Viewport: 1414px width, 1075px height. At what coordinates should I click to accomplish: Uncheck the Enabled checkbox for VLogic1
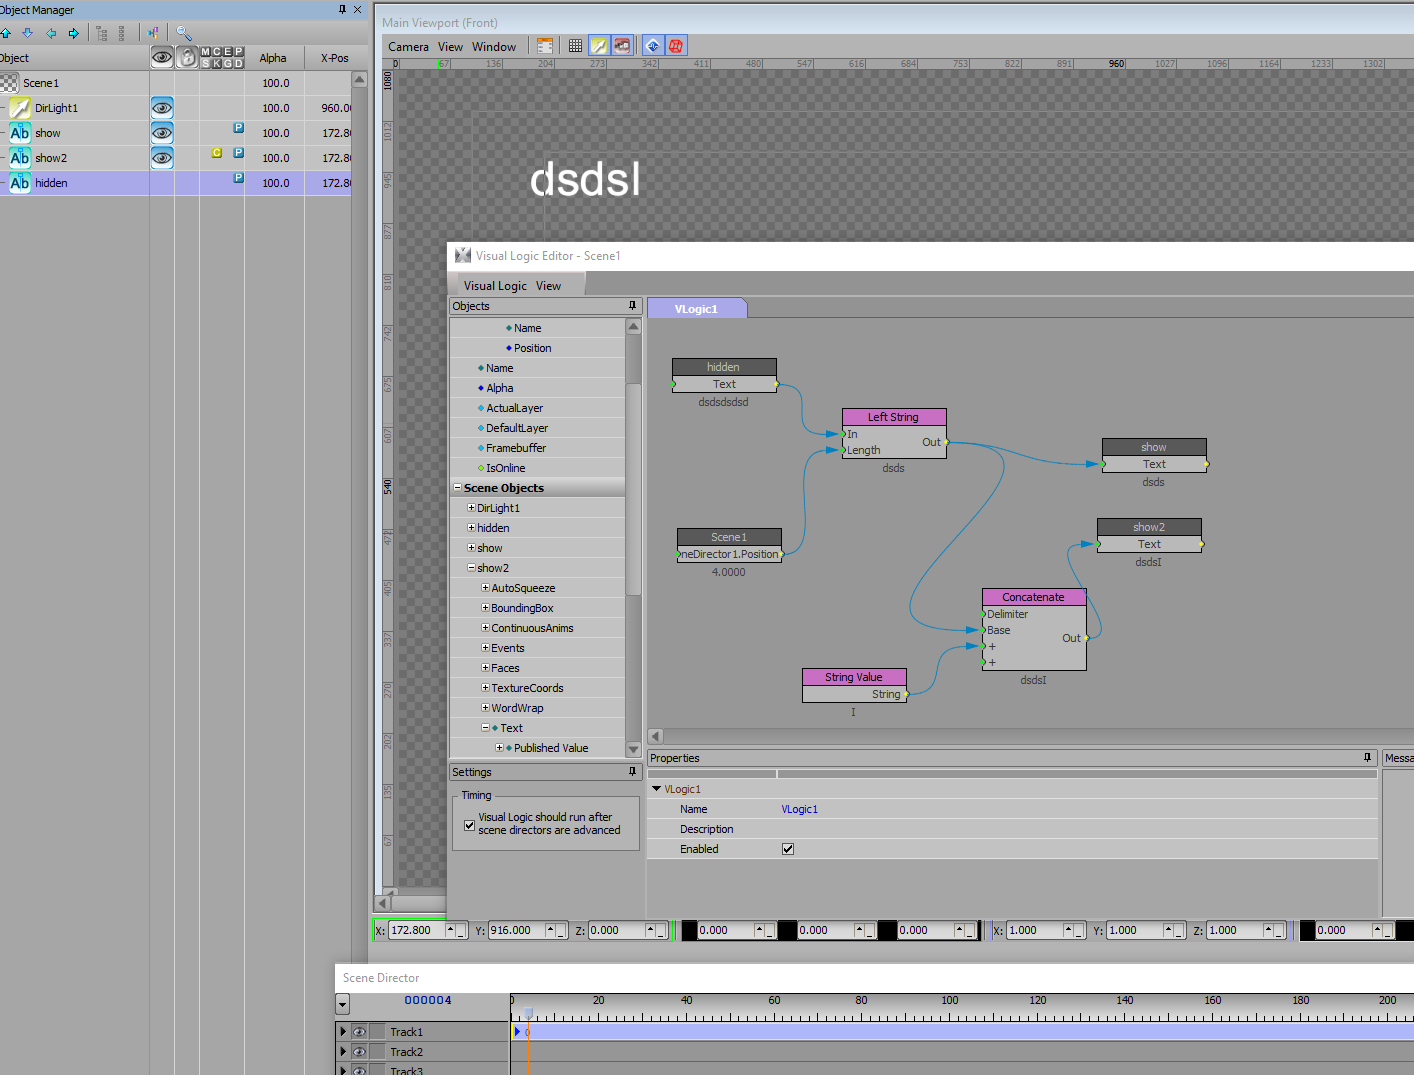point(788,849)
